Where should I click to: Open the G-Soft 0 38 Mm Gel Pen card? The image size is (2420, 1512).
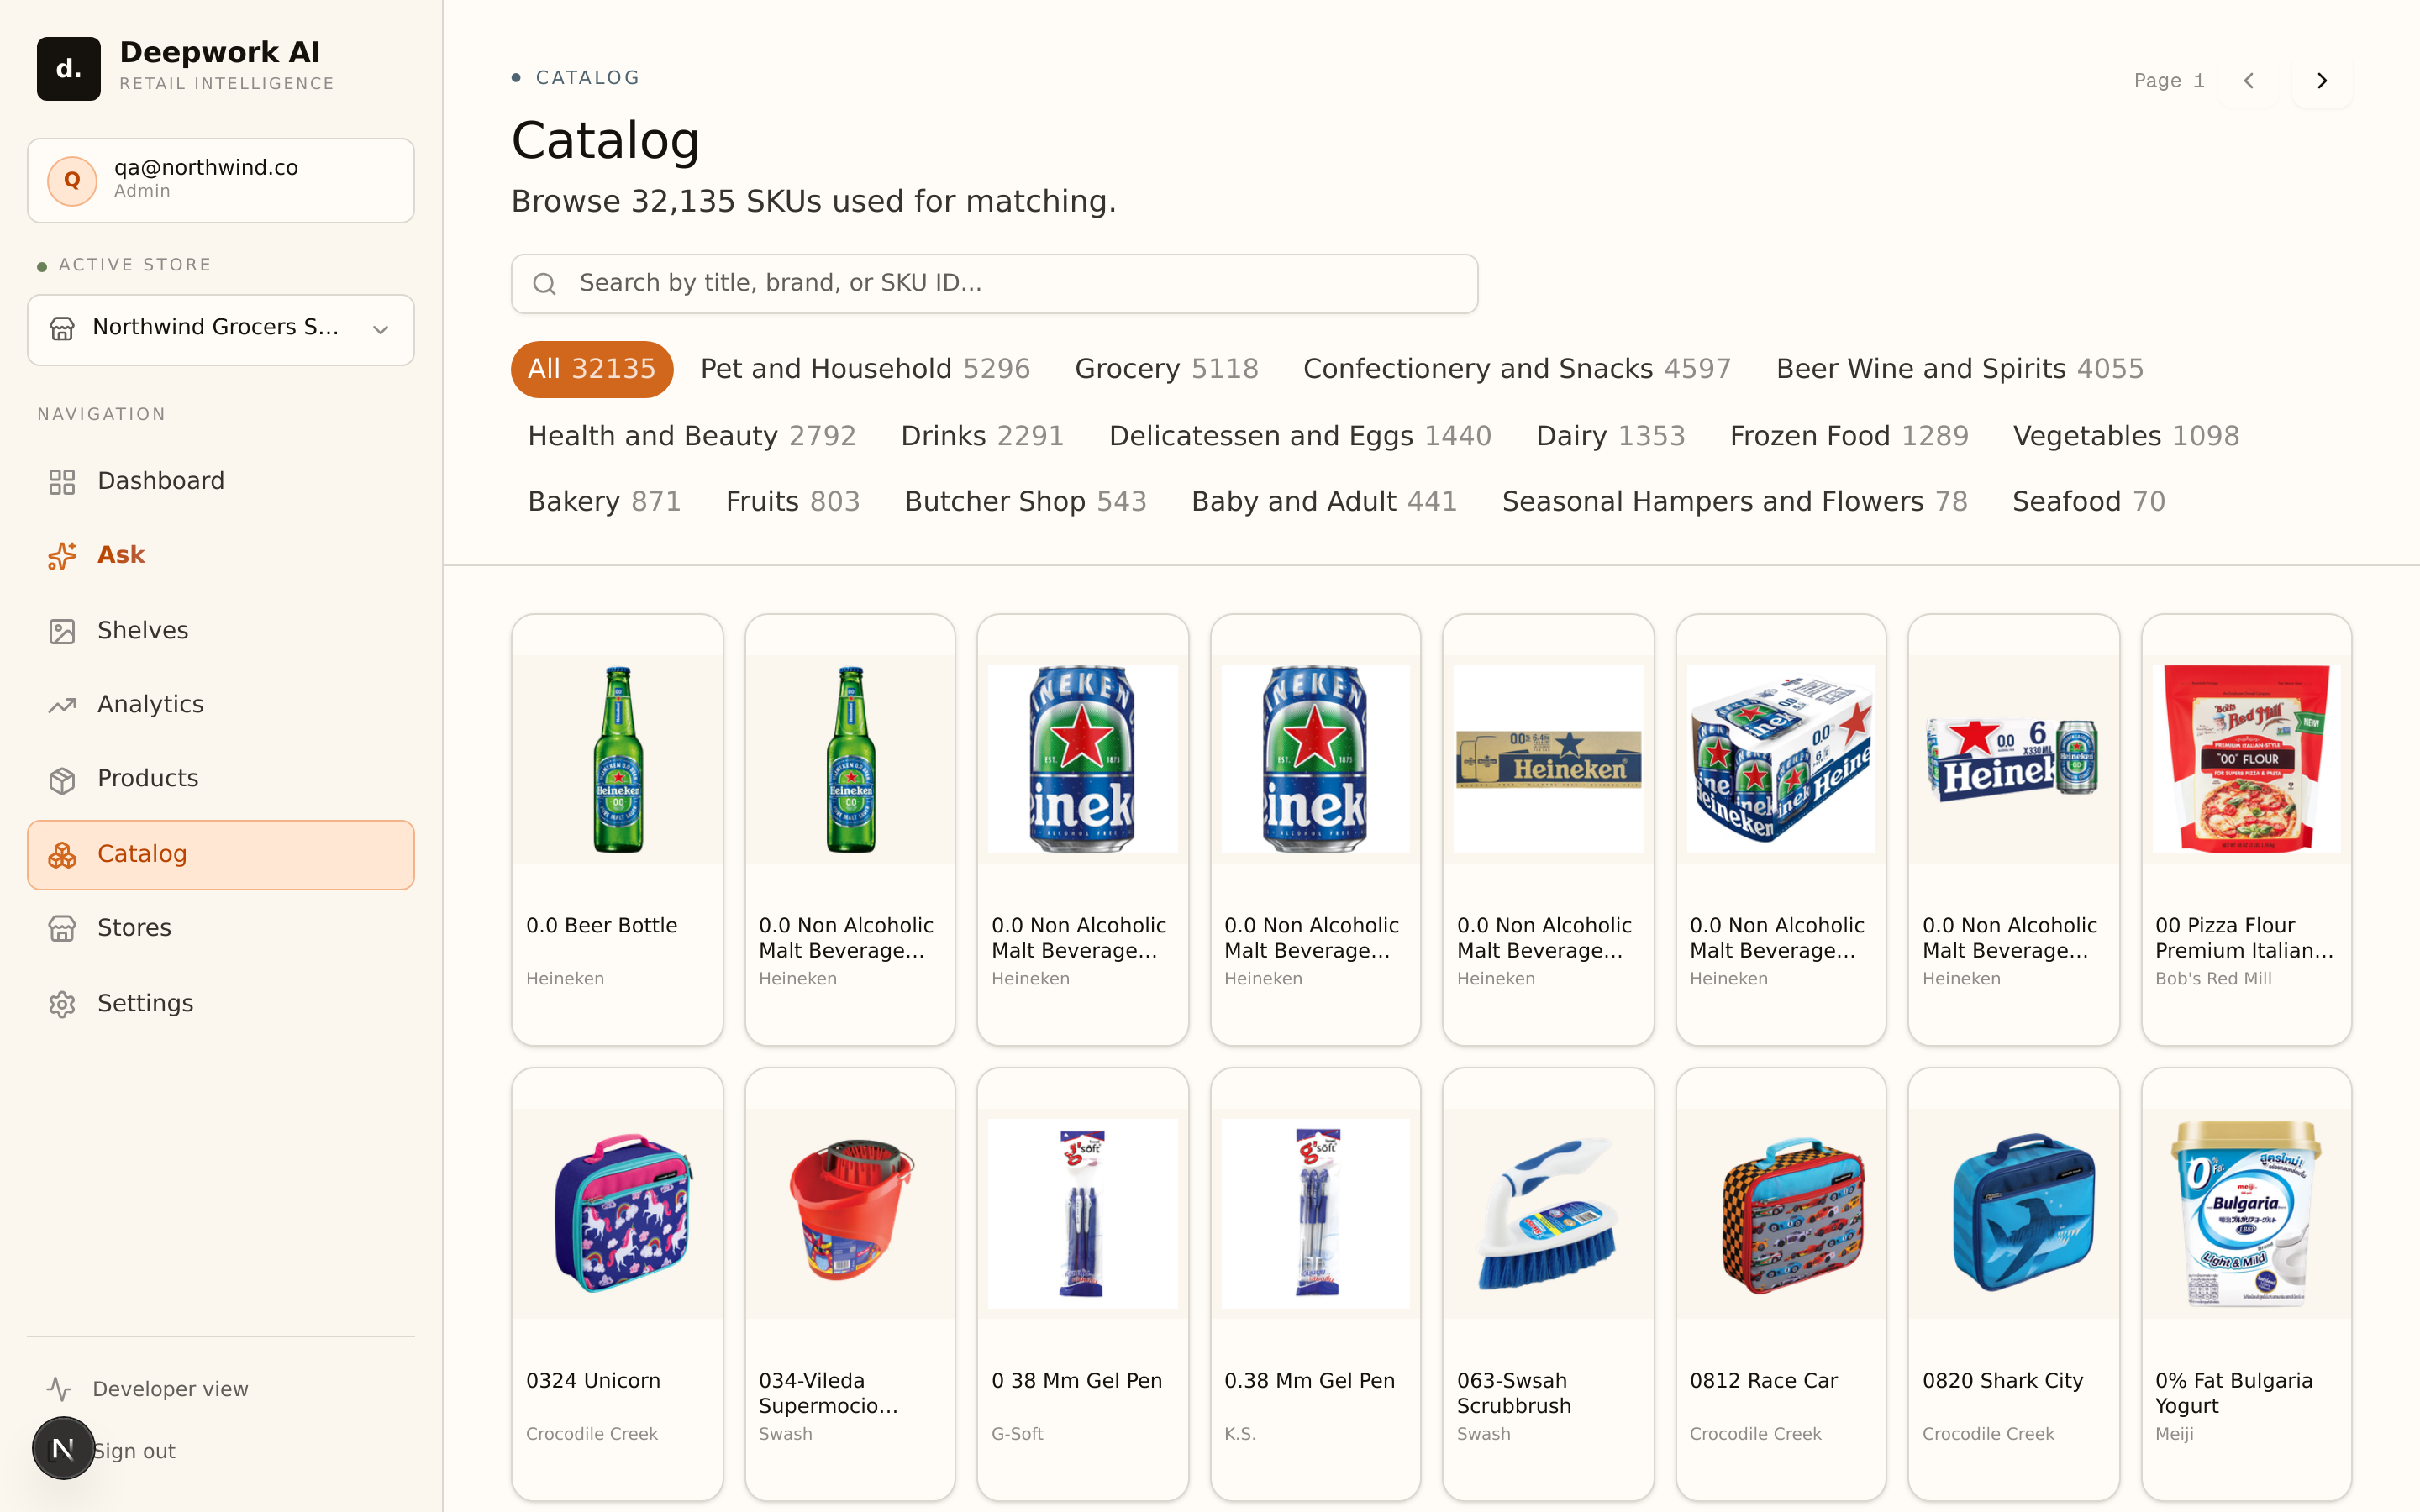1083,1284
